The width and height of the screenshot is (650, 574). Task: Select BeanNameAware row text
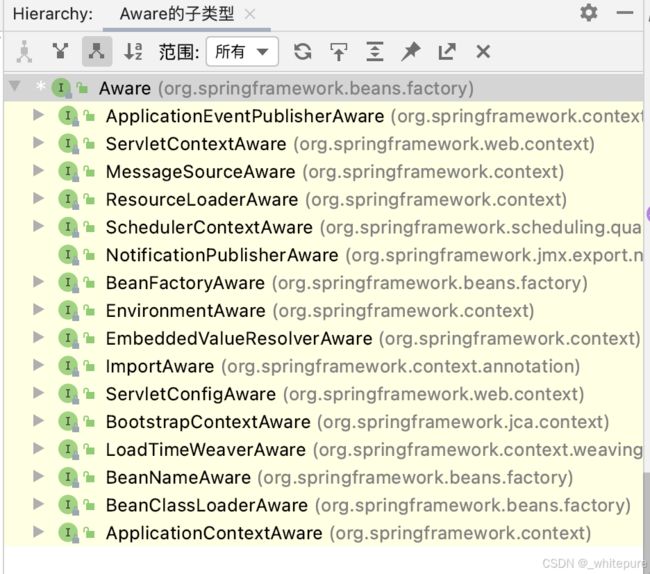178,477
